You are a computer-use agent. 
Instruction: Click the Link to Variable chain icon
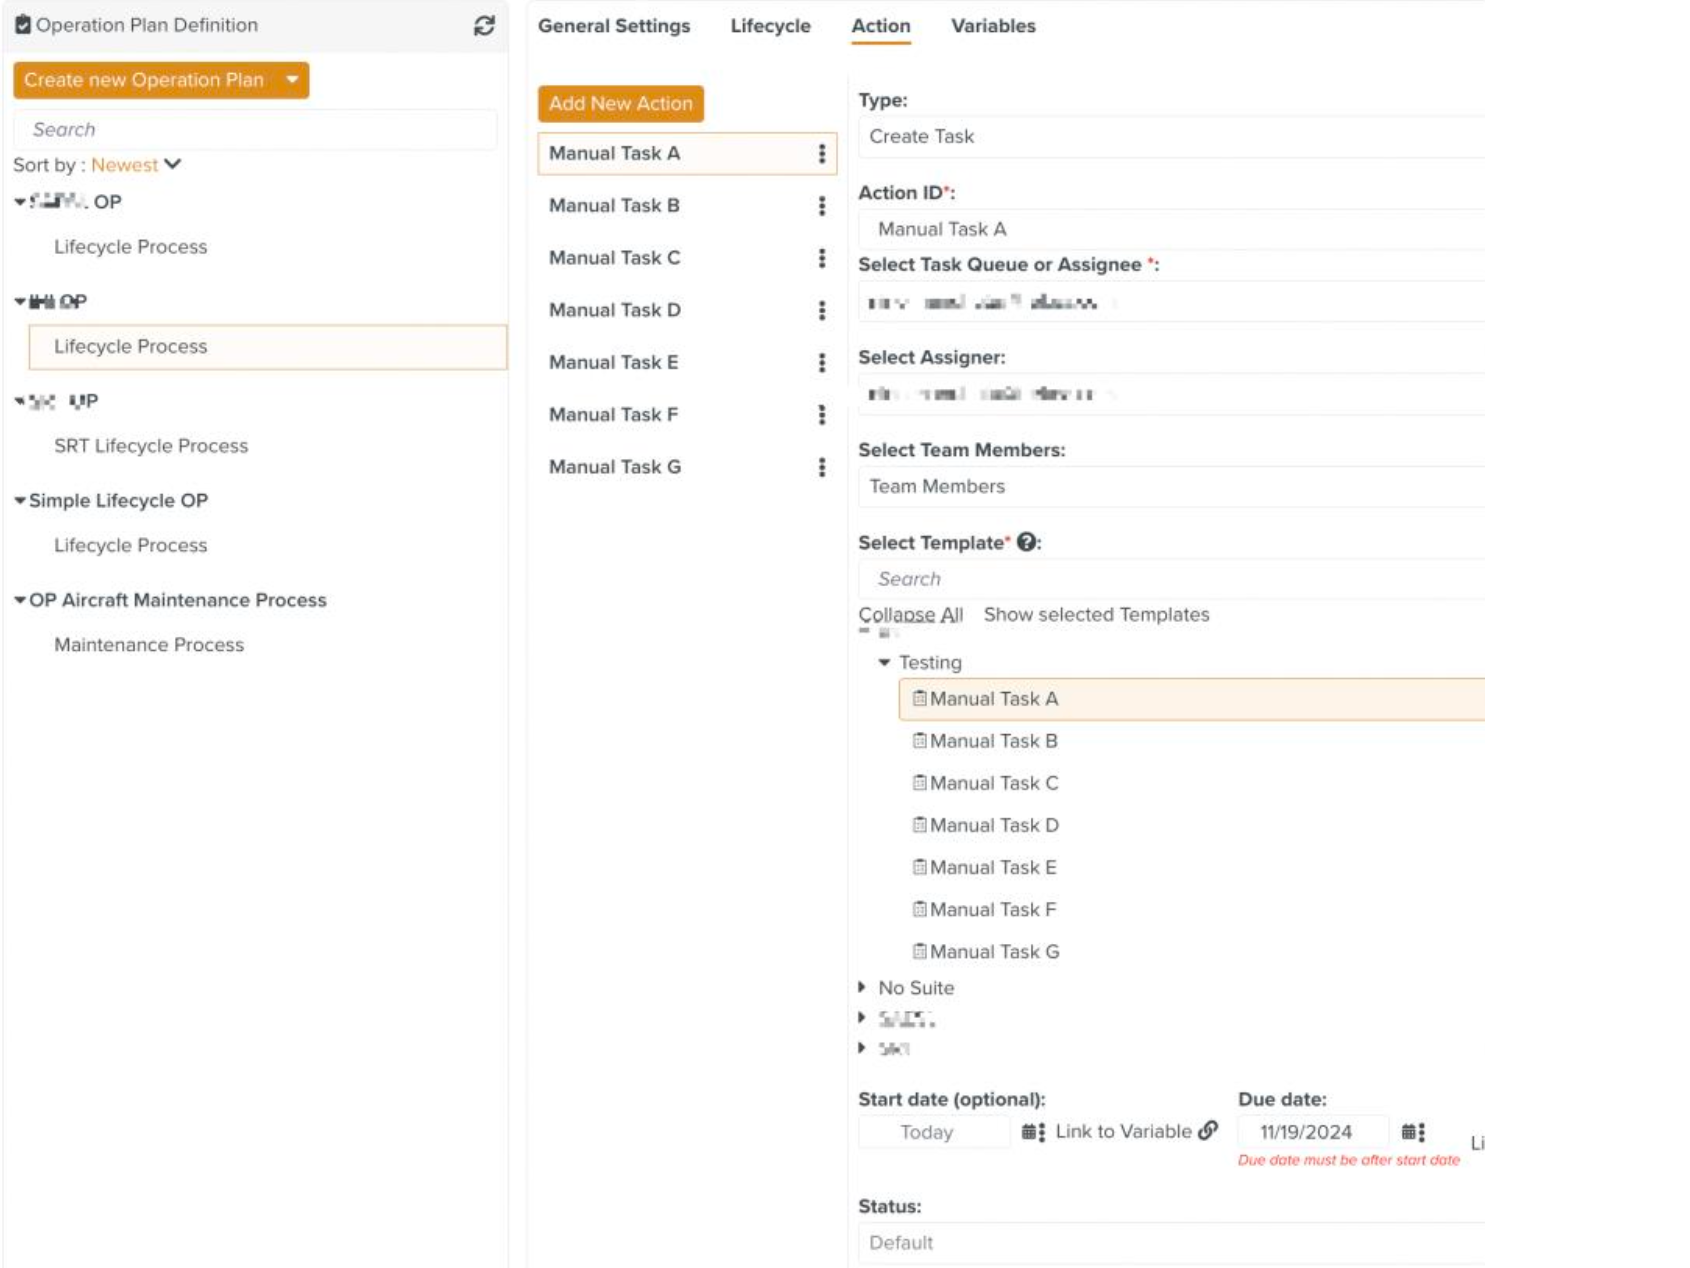1208,1131
